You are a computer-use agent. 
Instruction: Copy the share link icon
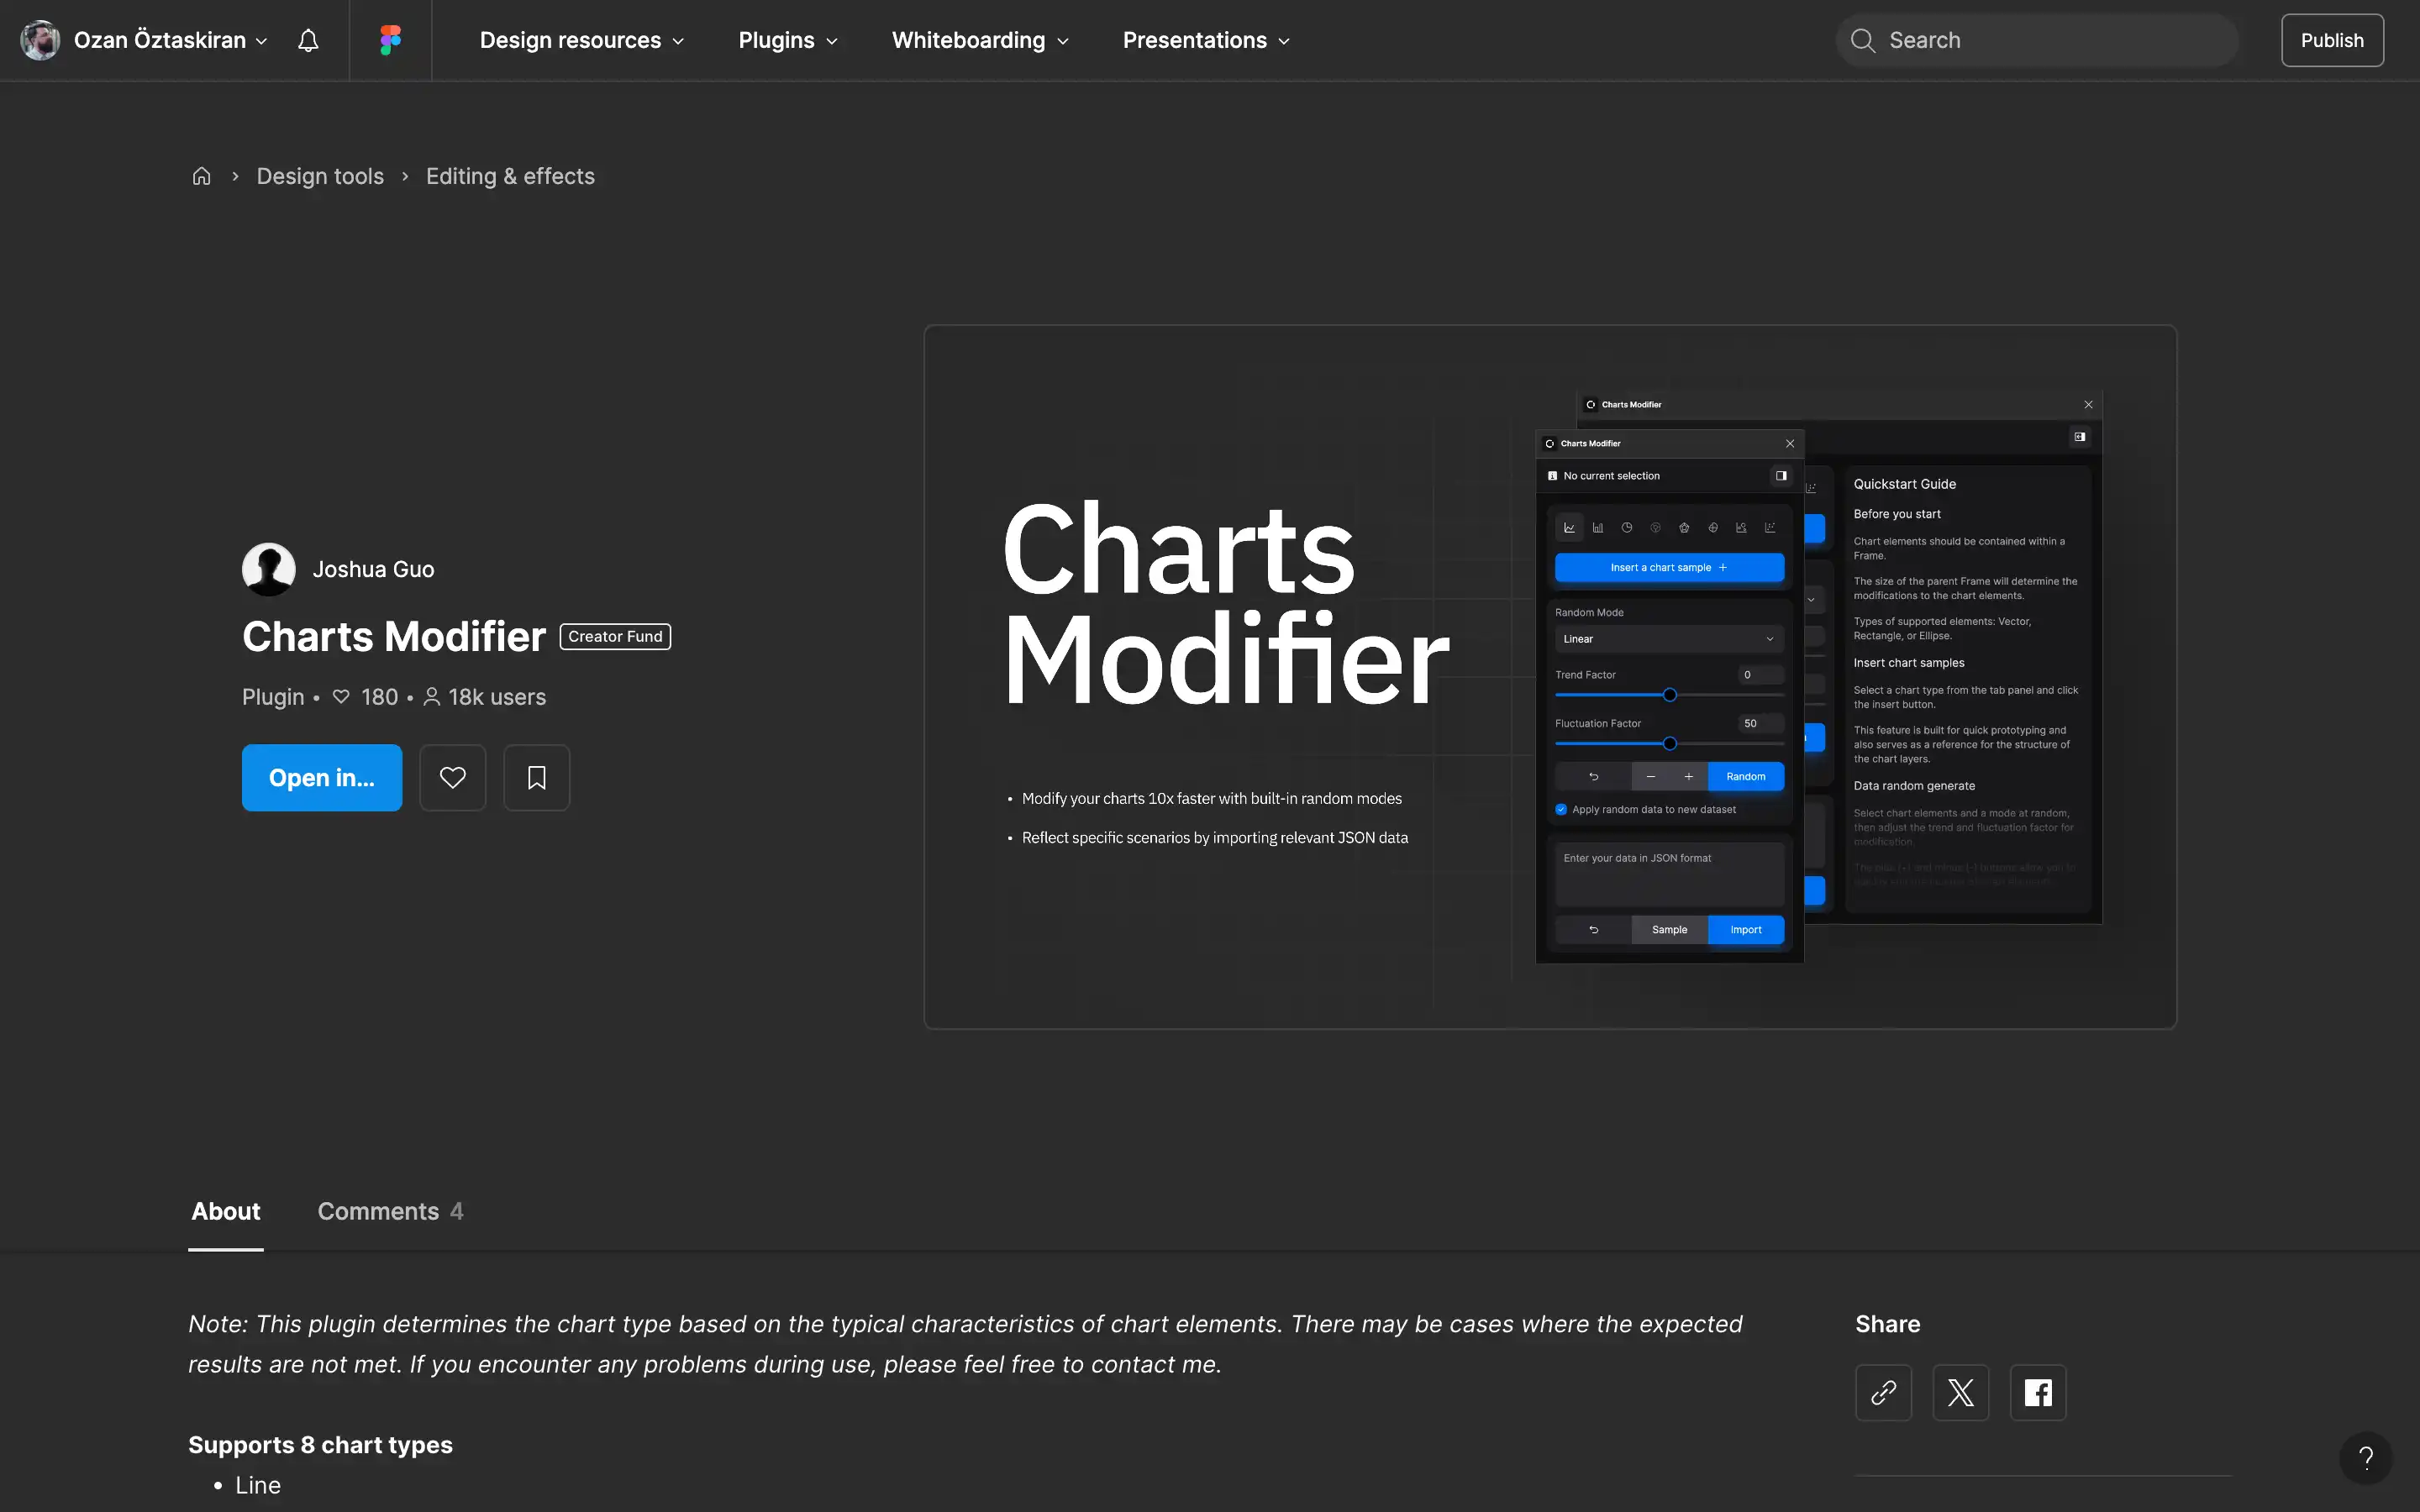point(1883,1392)
